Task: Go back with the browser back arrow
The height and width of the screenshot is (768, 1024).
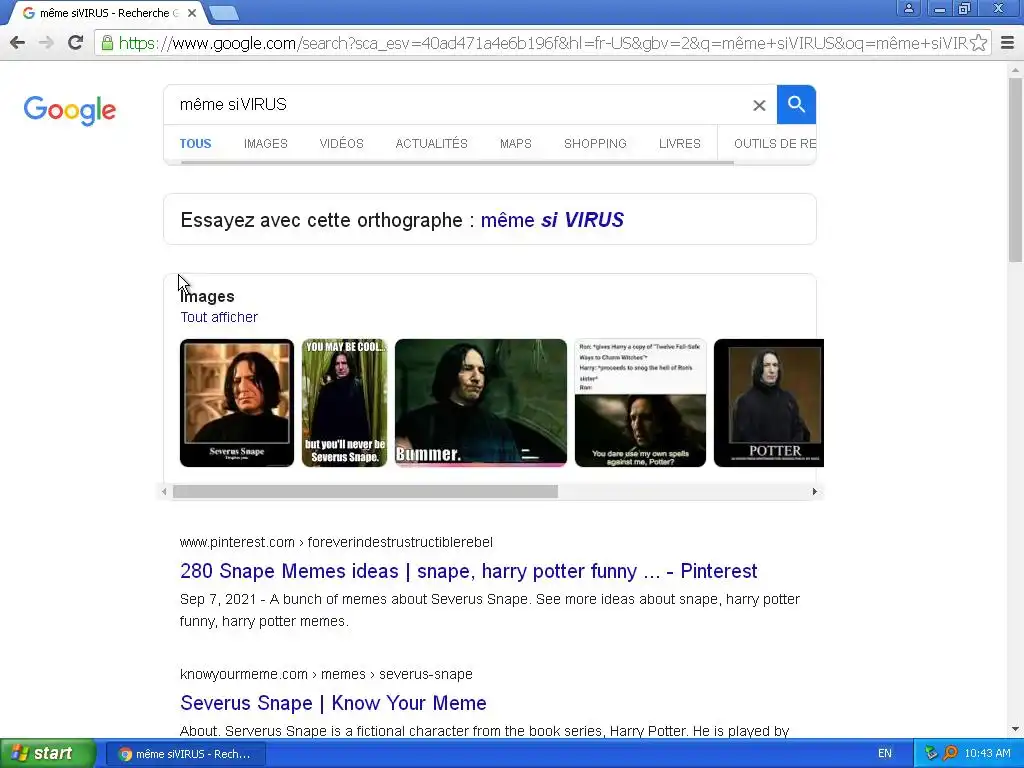Action: pyautogui.click(x=18, y=43)
